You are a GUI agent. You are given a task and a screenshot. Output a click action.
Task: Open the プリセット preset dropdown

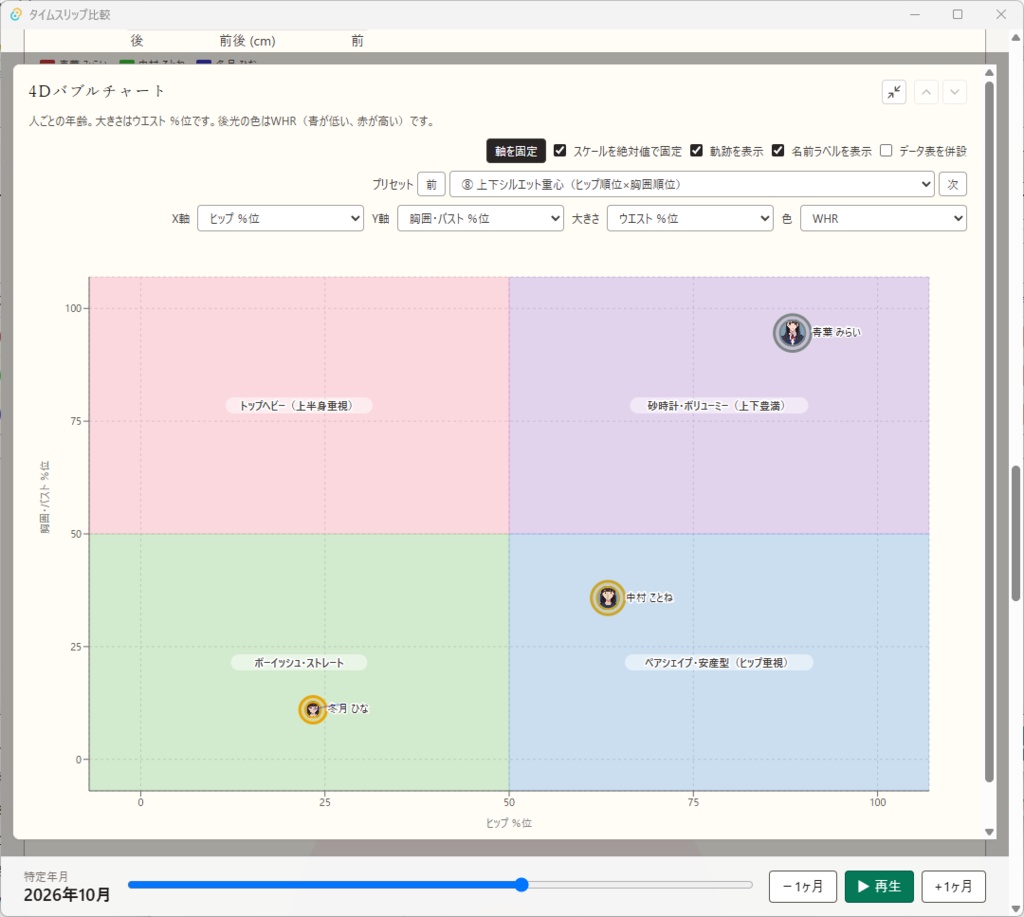pos(692,184)
